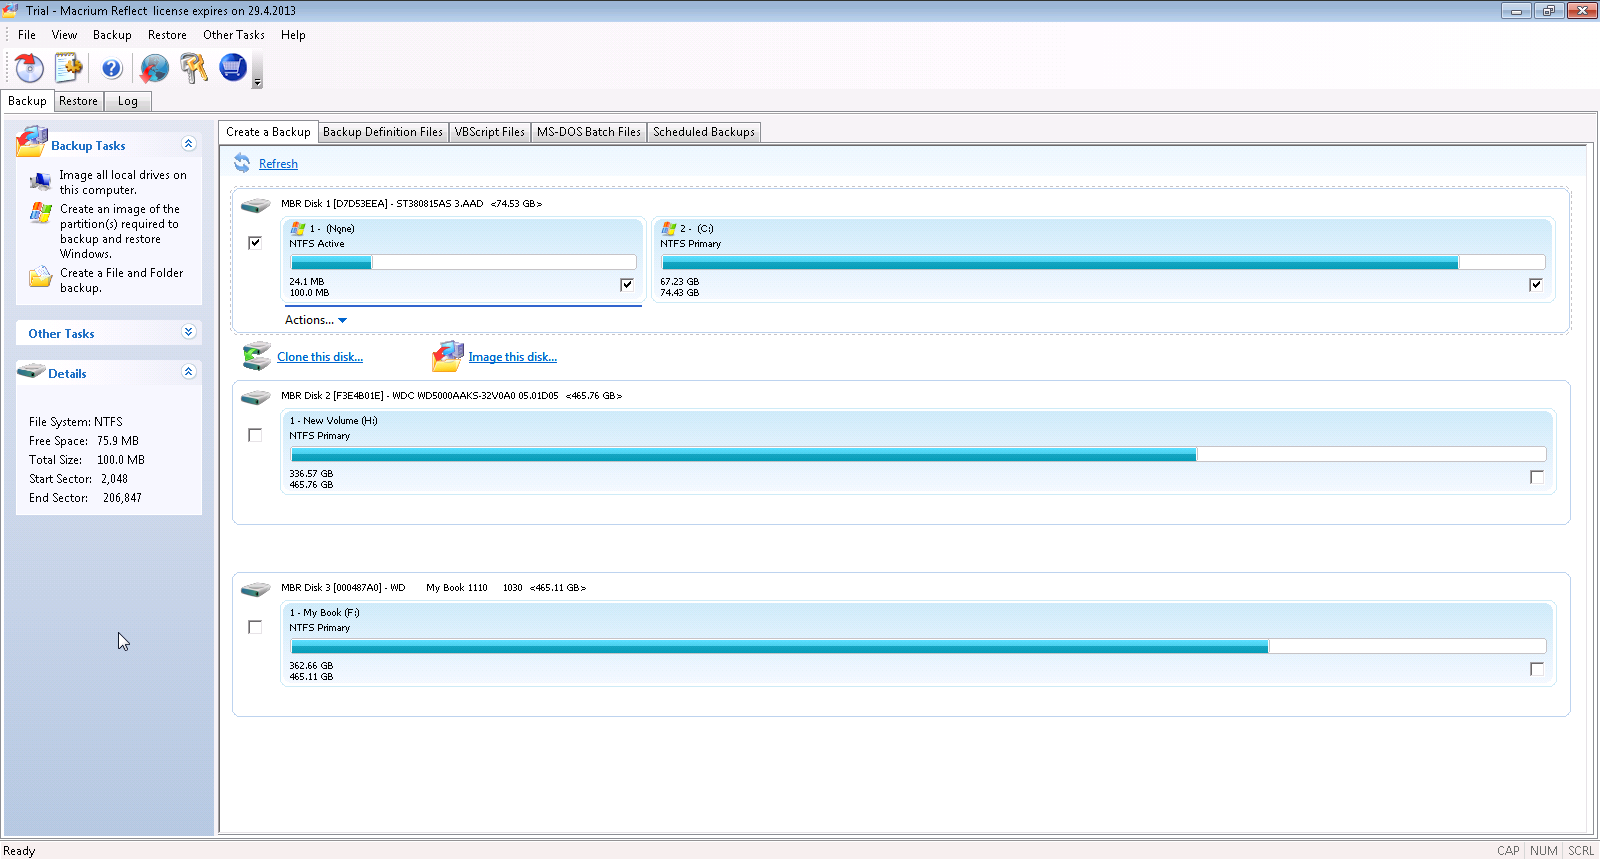1600x859 pixels.
Task: Click Image all local drives on this computer
Action: tap(123, 182)
